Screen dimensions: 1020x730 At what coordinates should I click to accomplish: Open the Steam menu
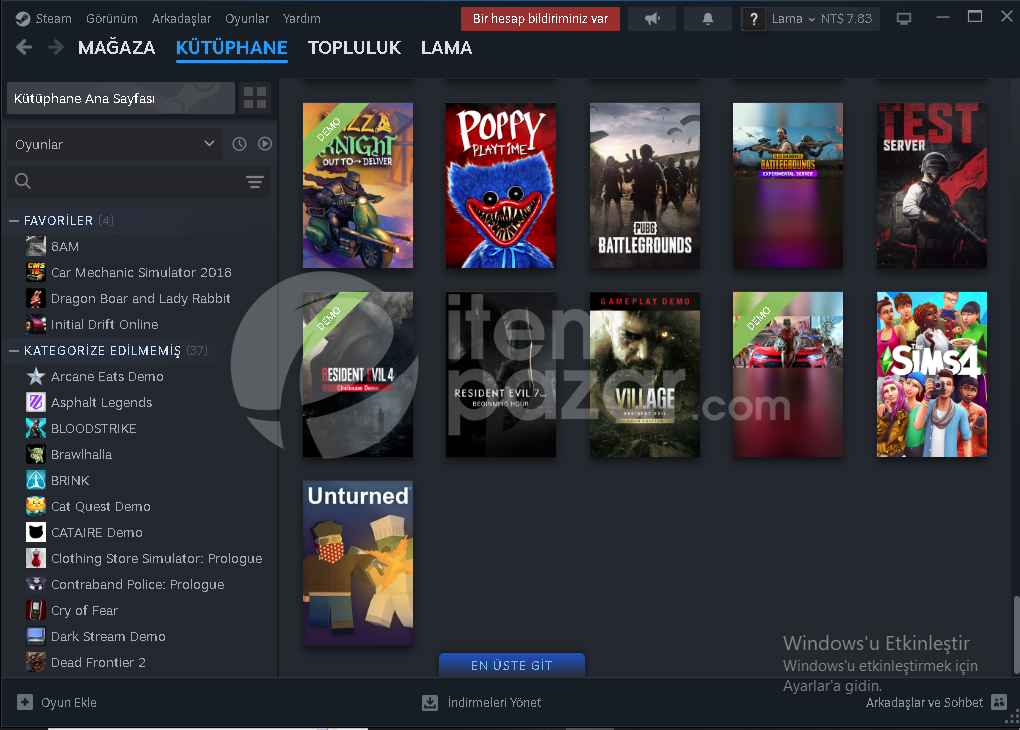tap(53, 19)
